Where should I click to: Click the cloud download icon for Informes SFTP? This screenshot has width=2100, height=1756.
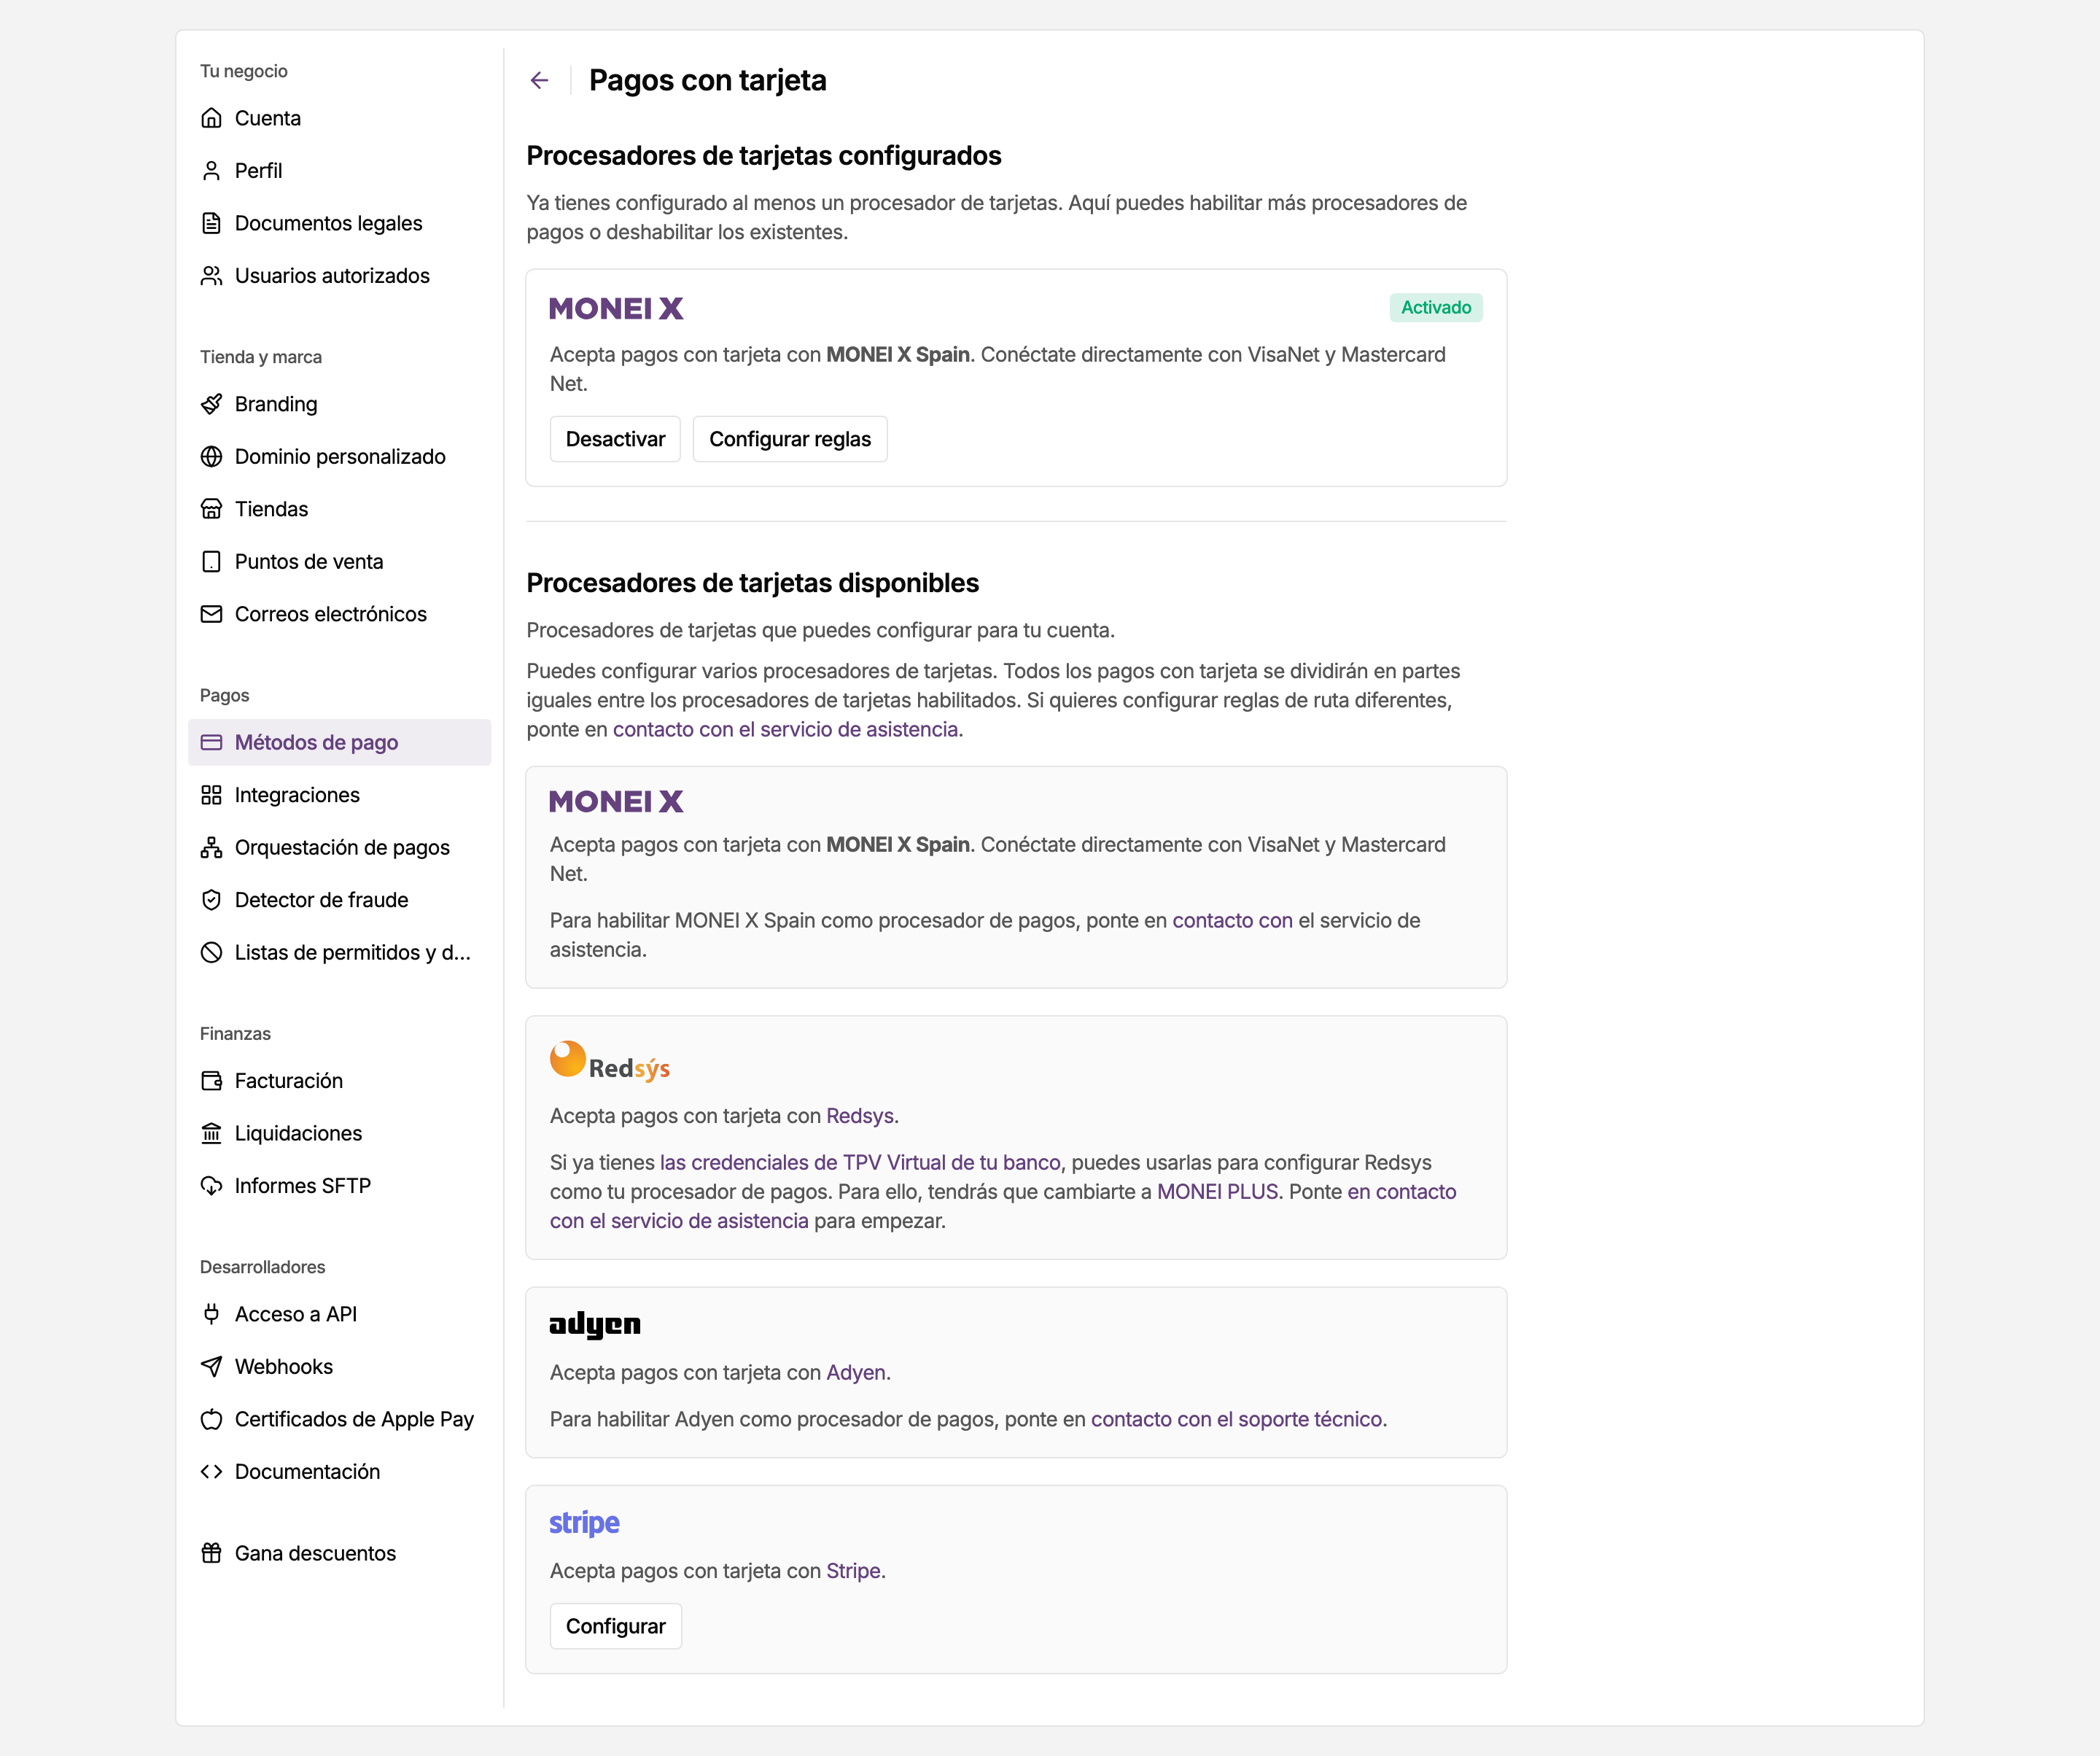(211, 1186)
